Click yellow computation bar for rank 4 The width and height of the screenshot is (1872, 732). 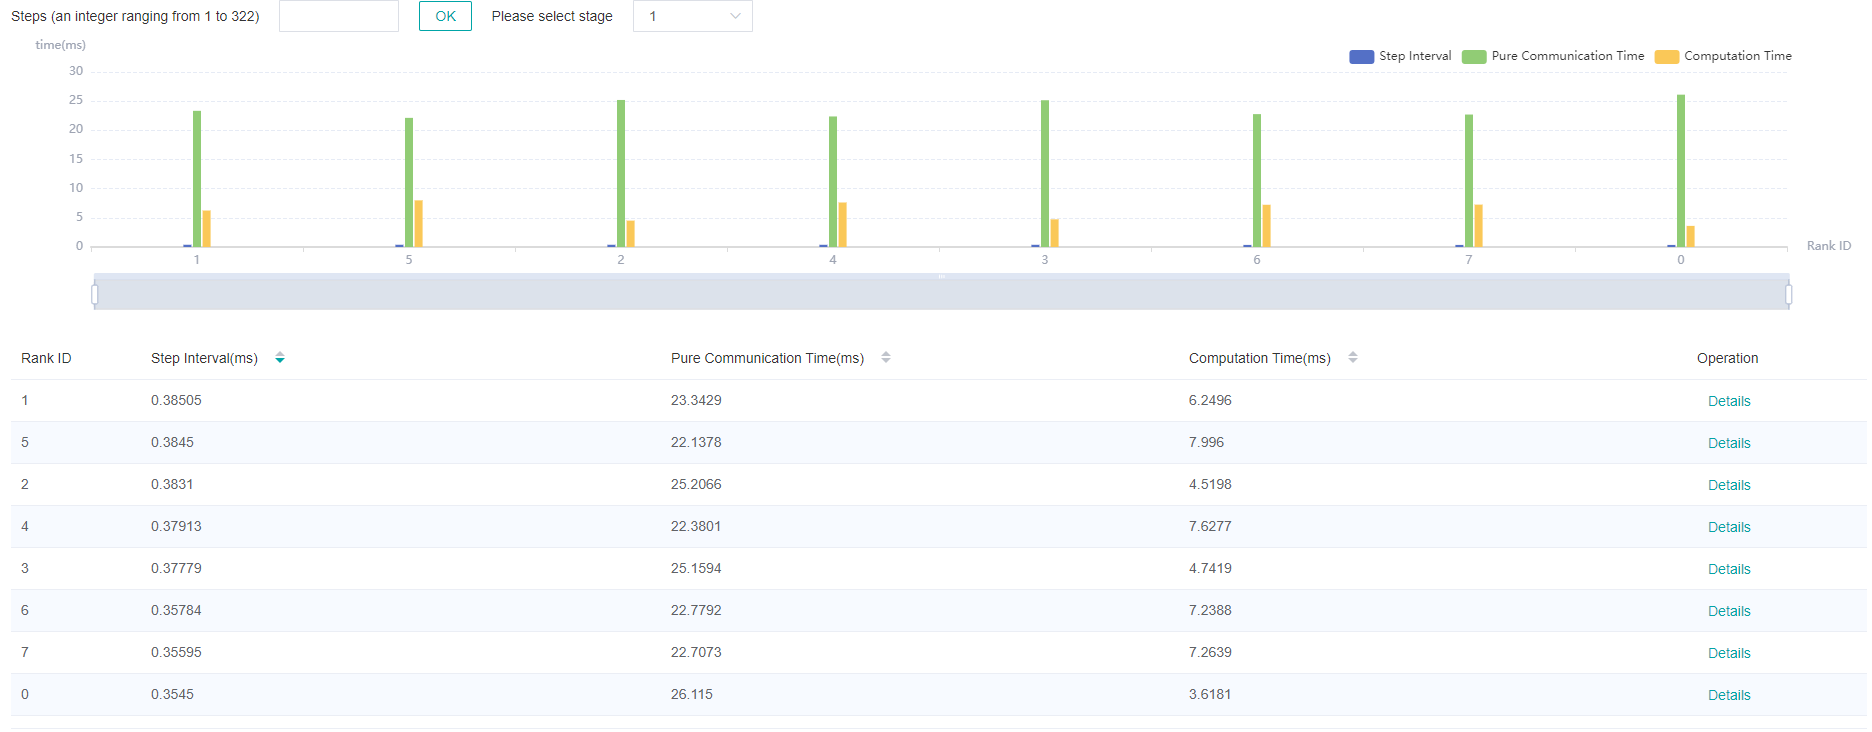point(843,224)
